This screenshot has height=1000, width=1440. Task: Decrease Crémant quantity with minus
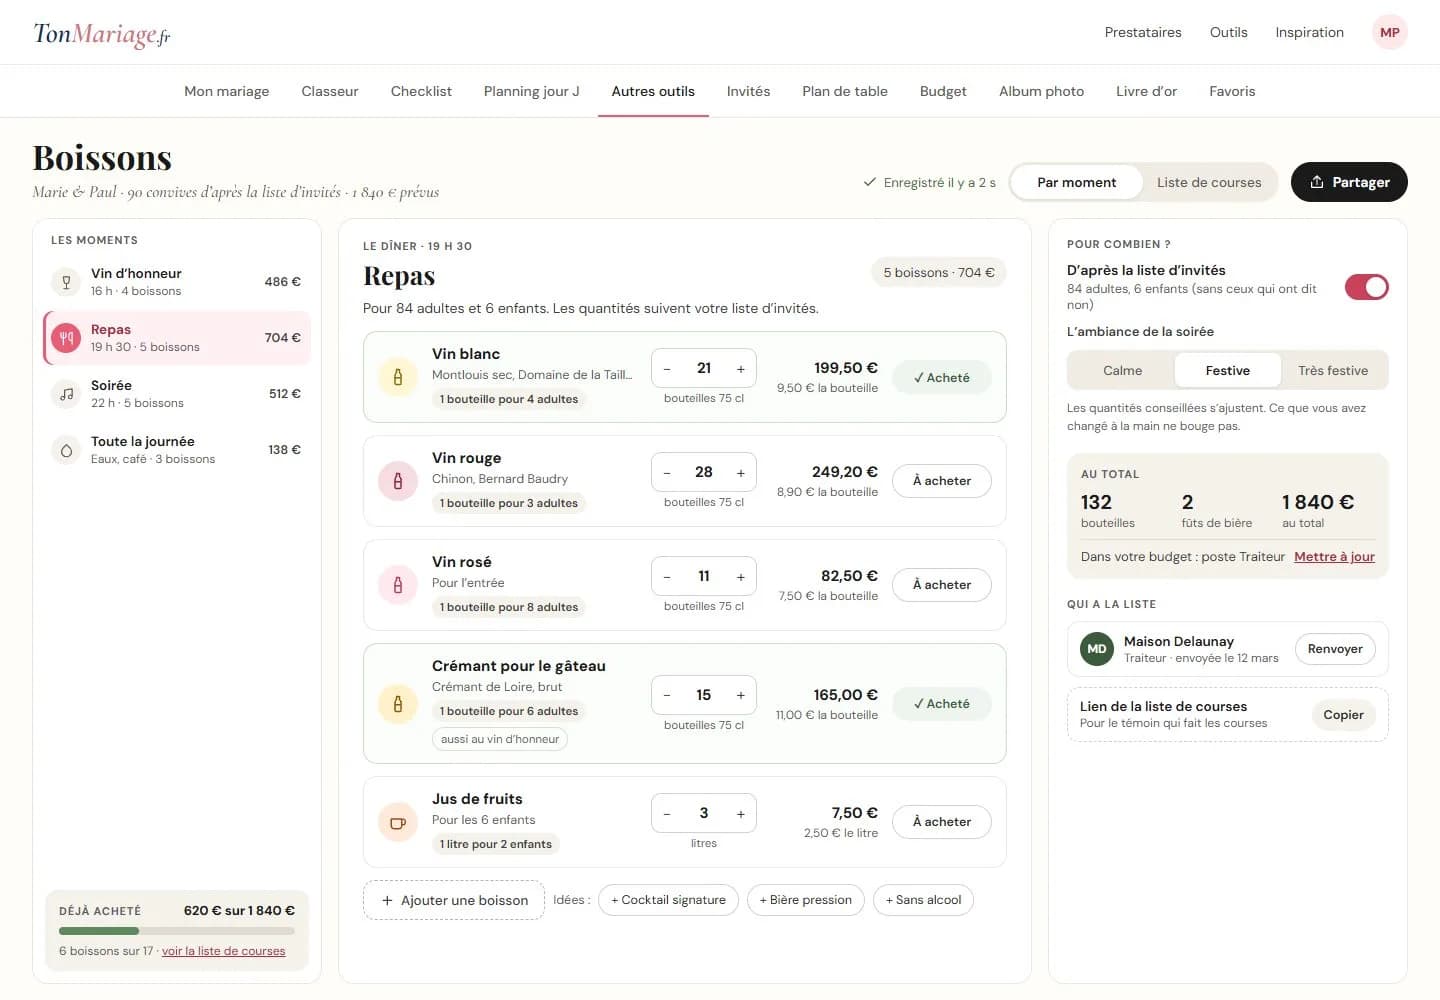pyautogui.click(x=667, y=695)
